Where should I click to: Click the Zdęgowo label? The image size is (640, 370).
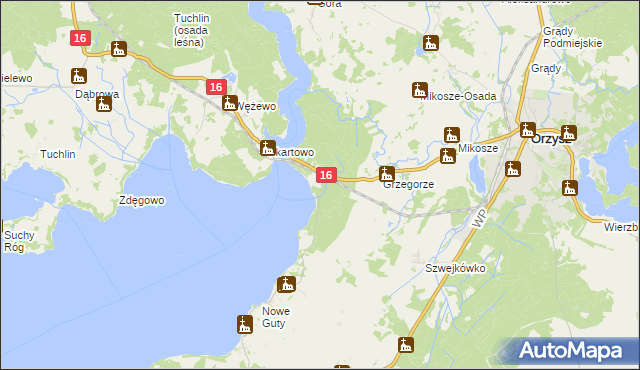142,201
